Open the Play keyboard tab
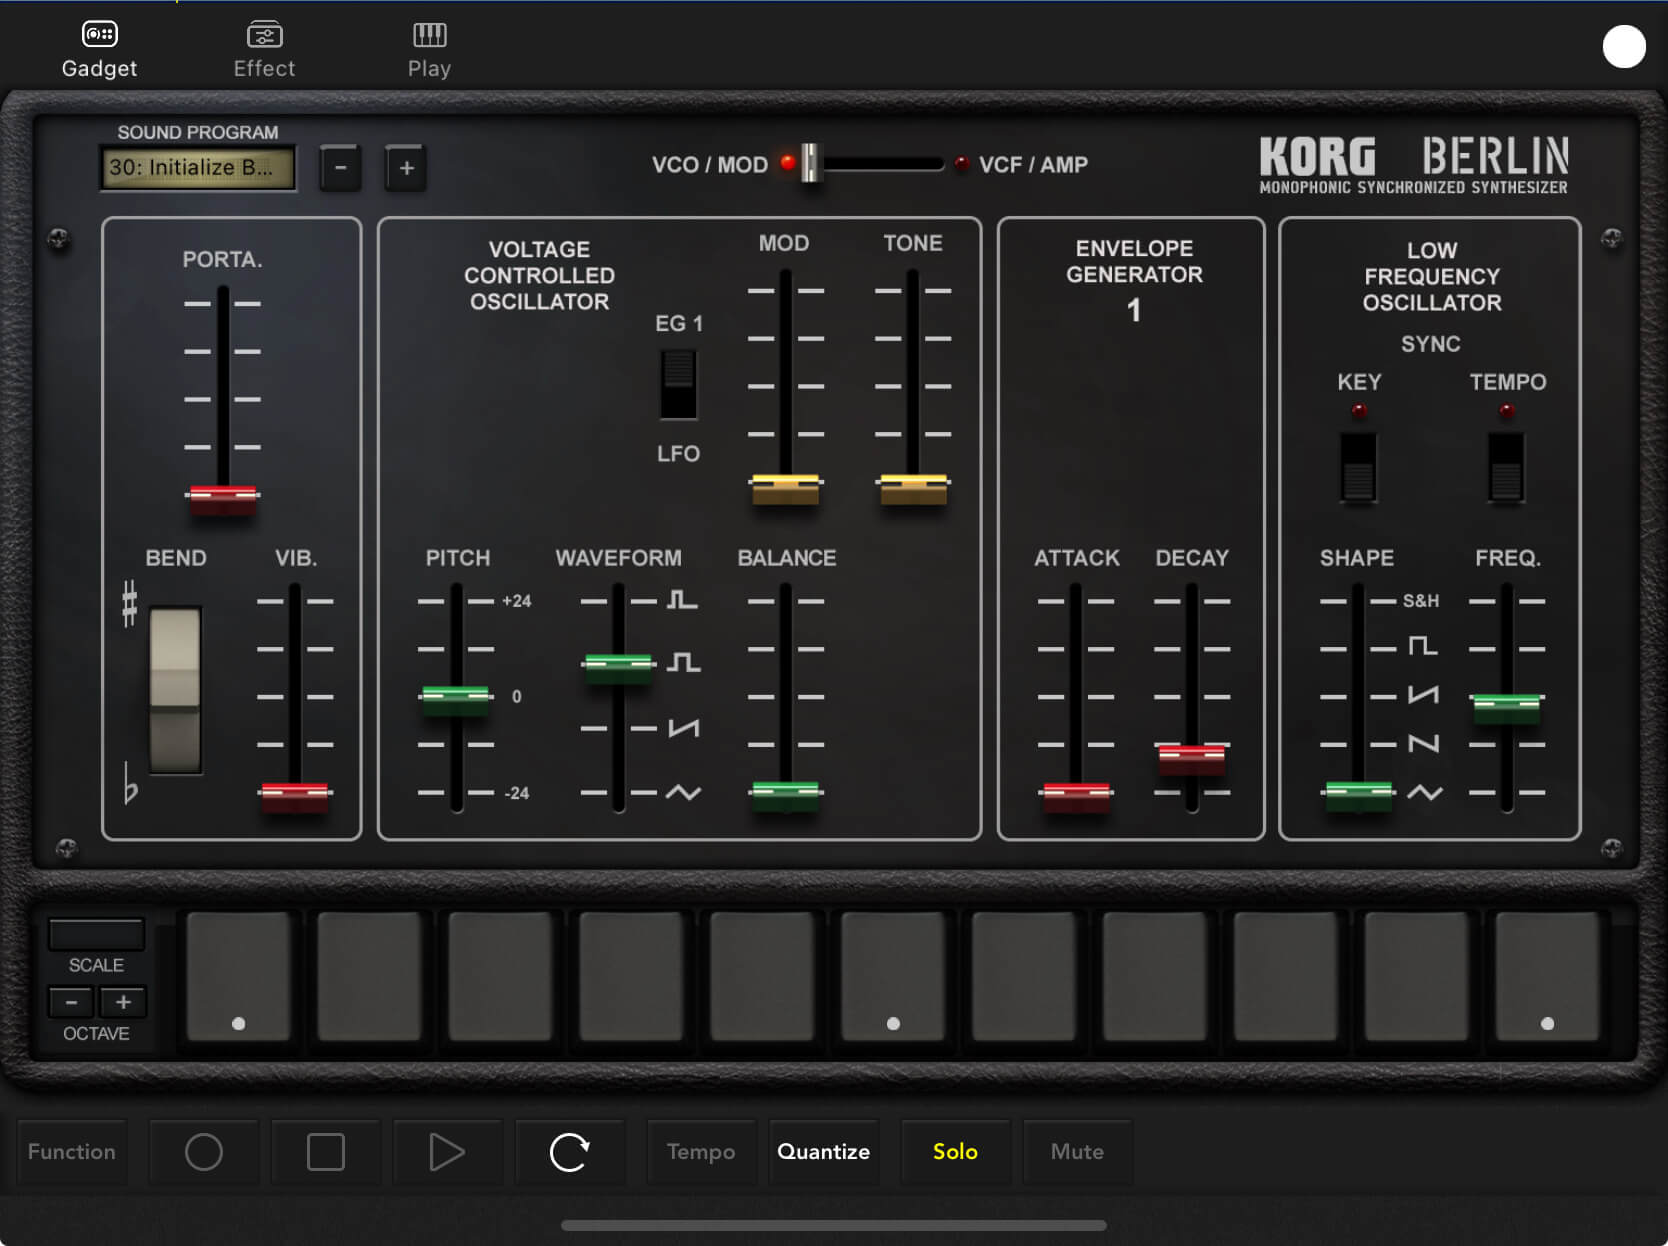Image resolution: width=1668 pixels, height=1246 pixels. pyautogui.click(x=429, y=50)
